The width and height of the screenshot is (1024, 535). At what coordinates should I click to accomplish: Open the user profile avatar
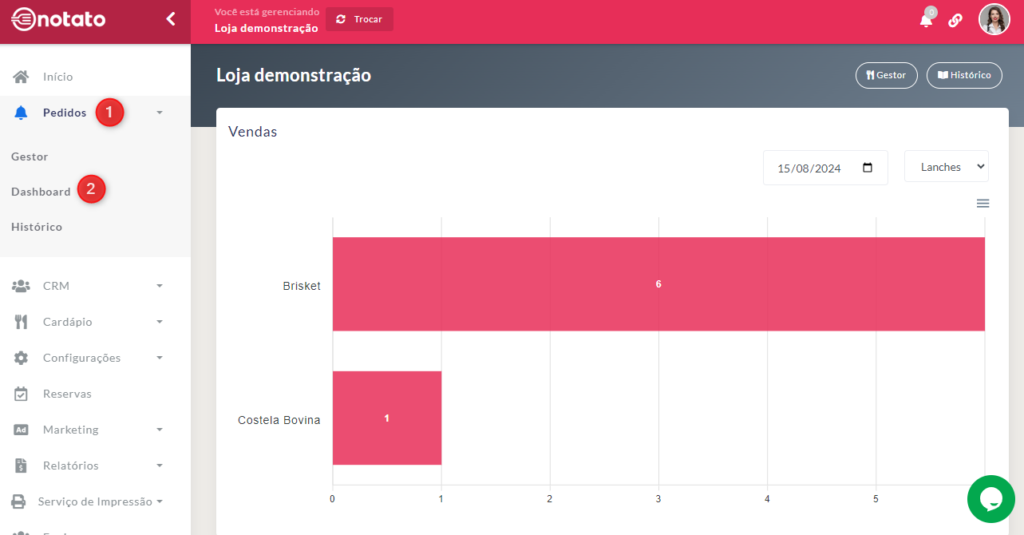click(993, 19)
